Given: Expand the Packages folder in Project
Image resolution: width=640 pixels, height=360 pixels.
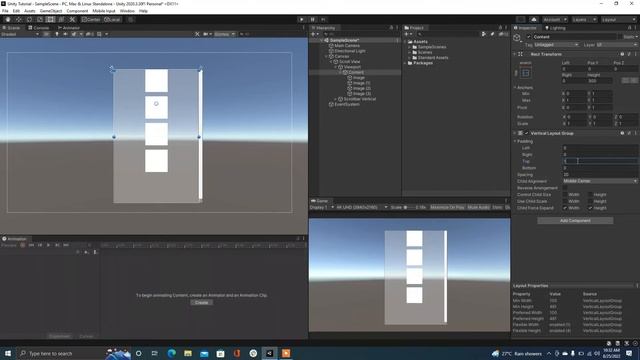Looking at the screenshot, I should (x=406, y=63).
